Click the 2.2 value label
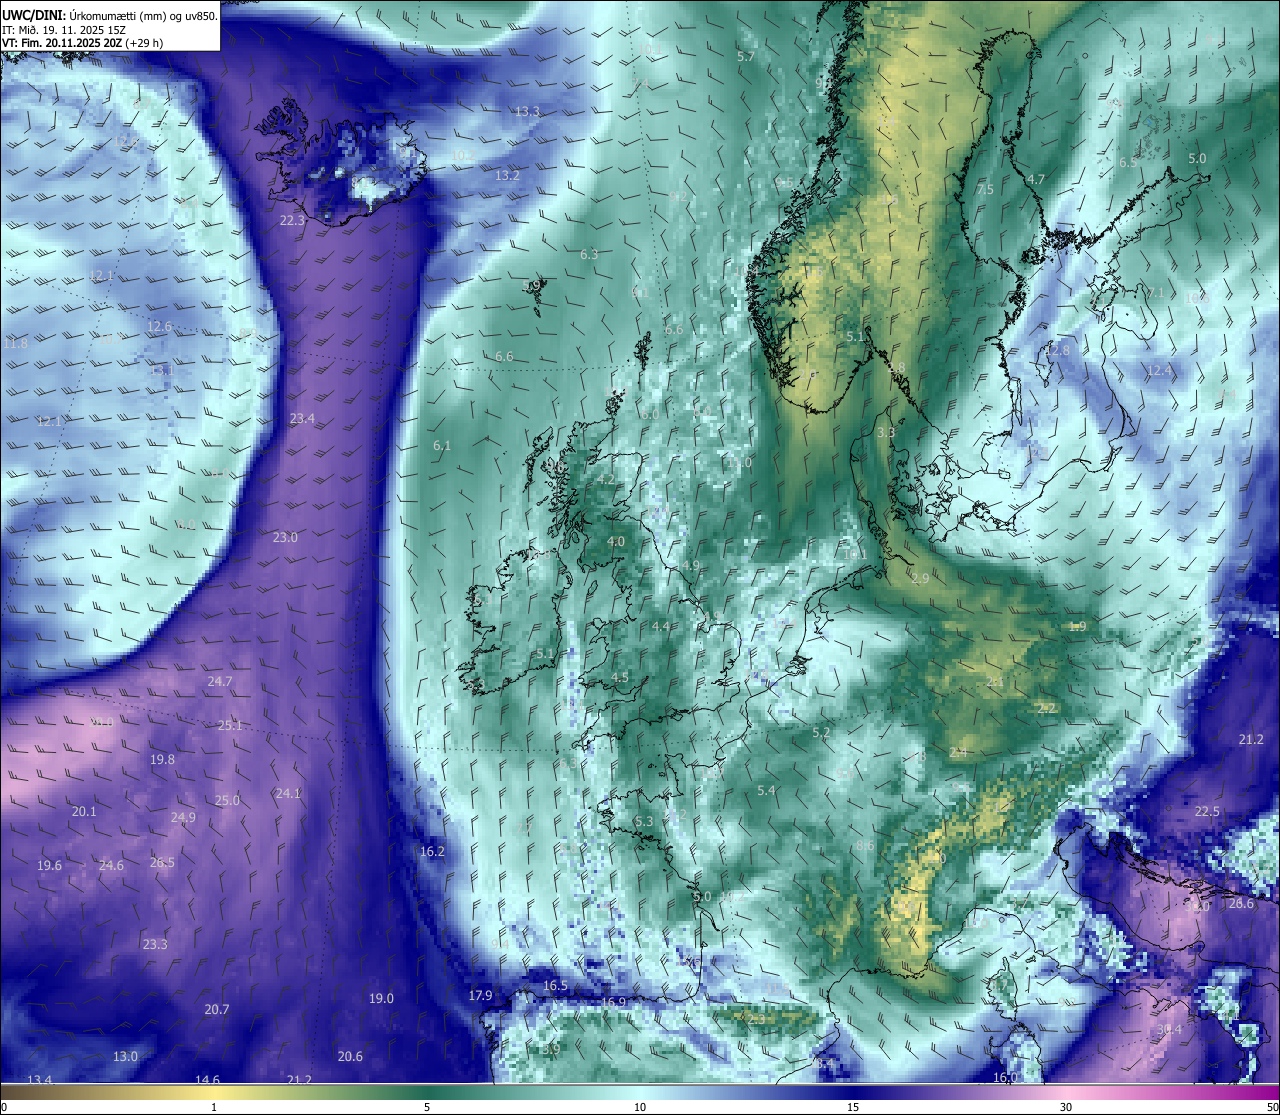1280x1115 pixels. coord(1047,709)
